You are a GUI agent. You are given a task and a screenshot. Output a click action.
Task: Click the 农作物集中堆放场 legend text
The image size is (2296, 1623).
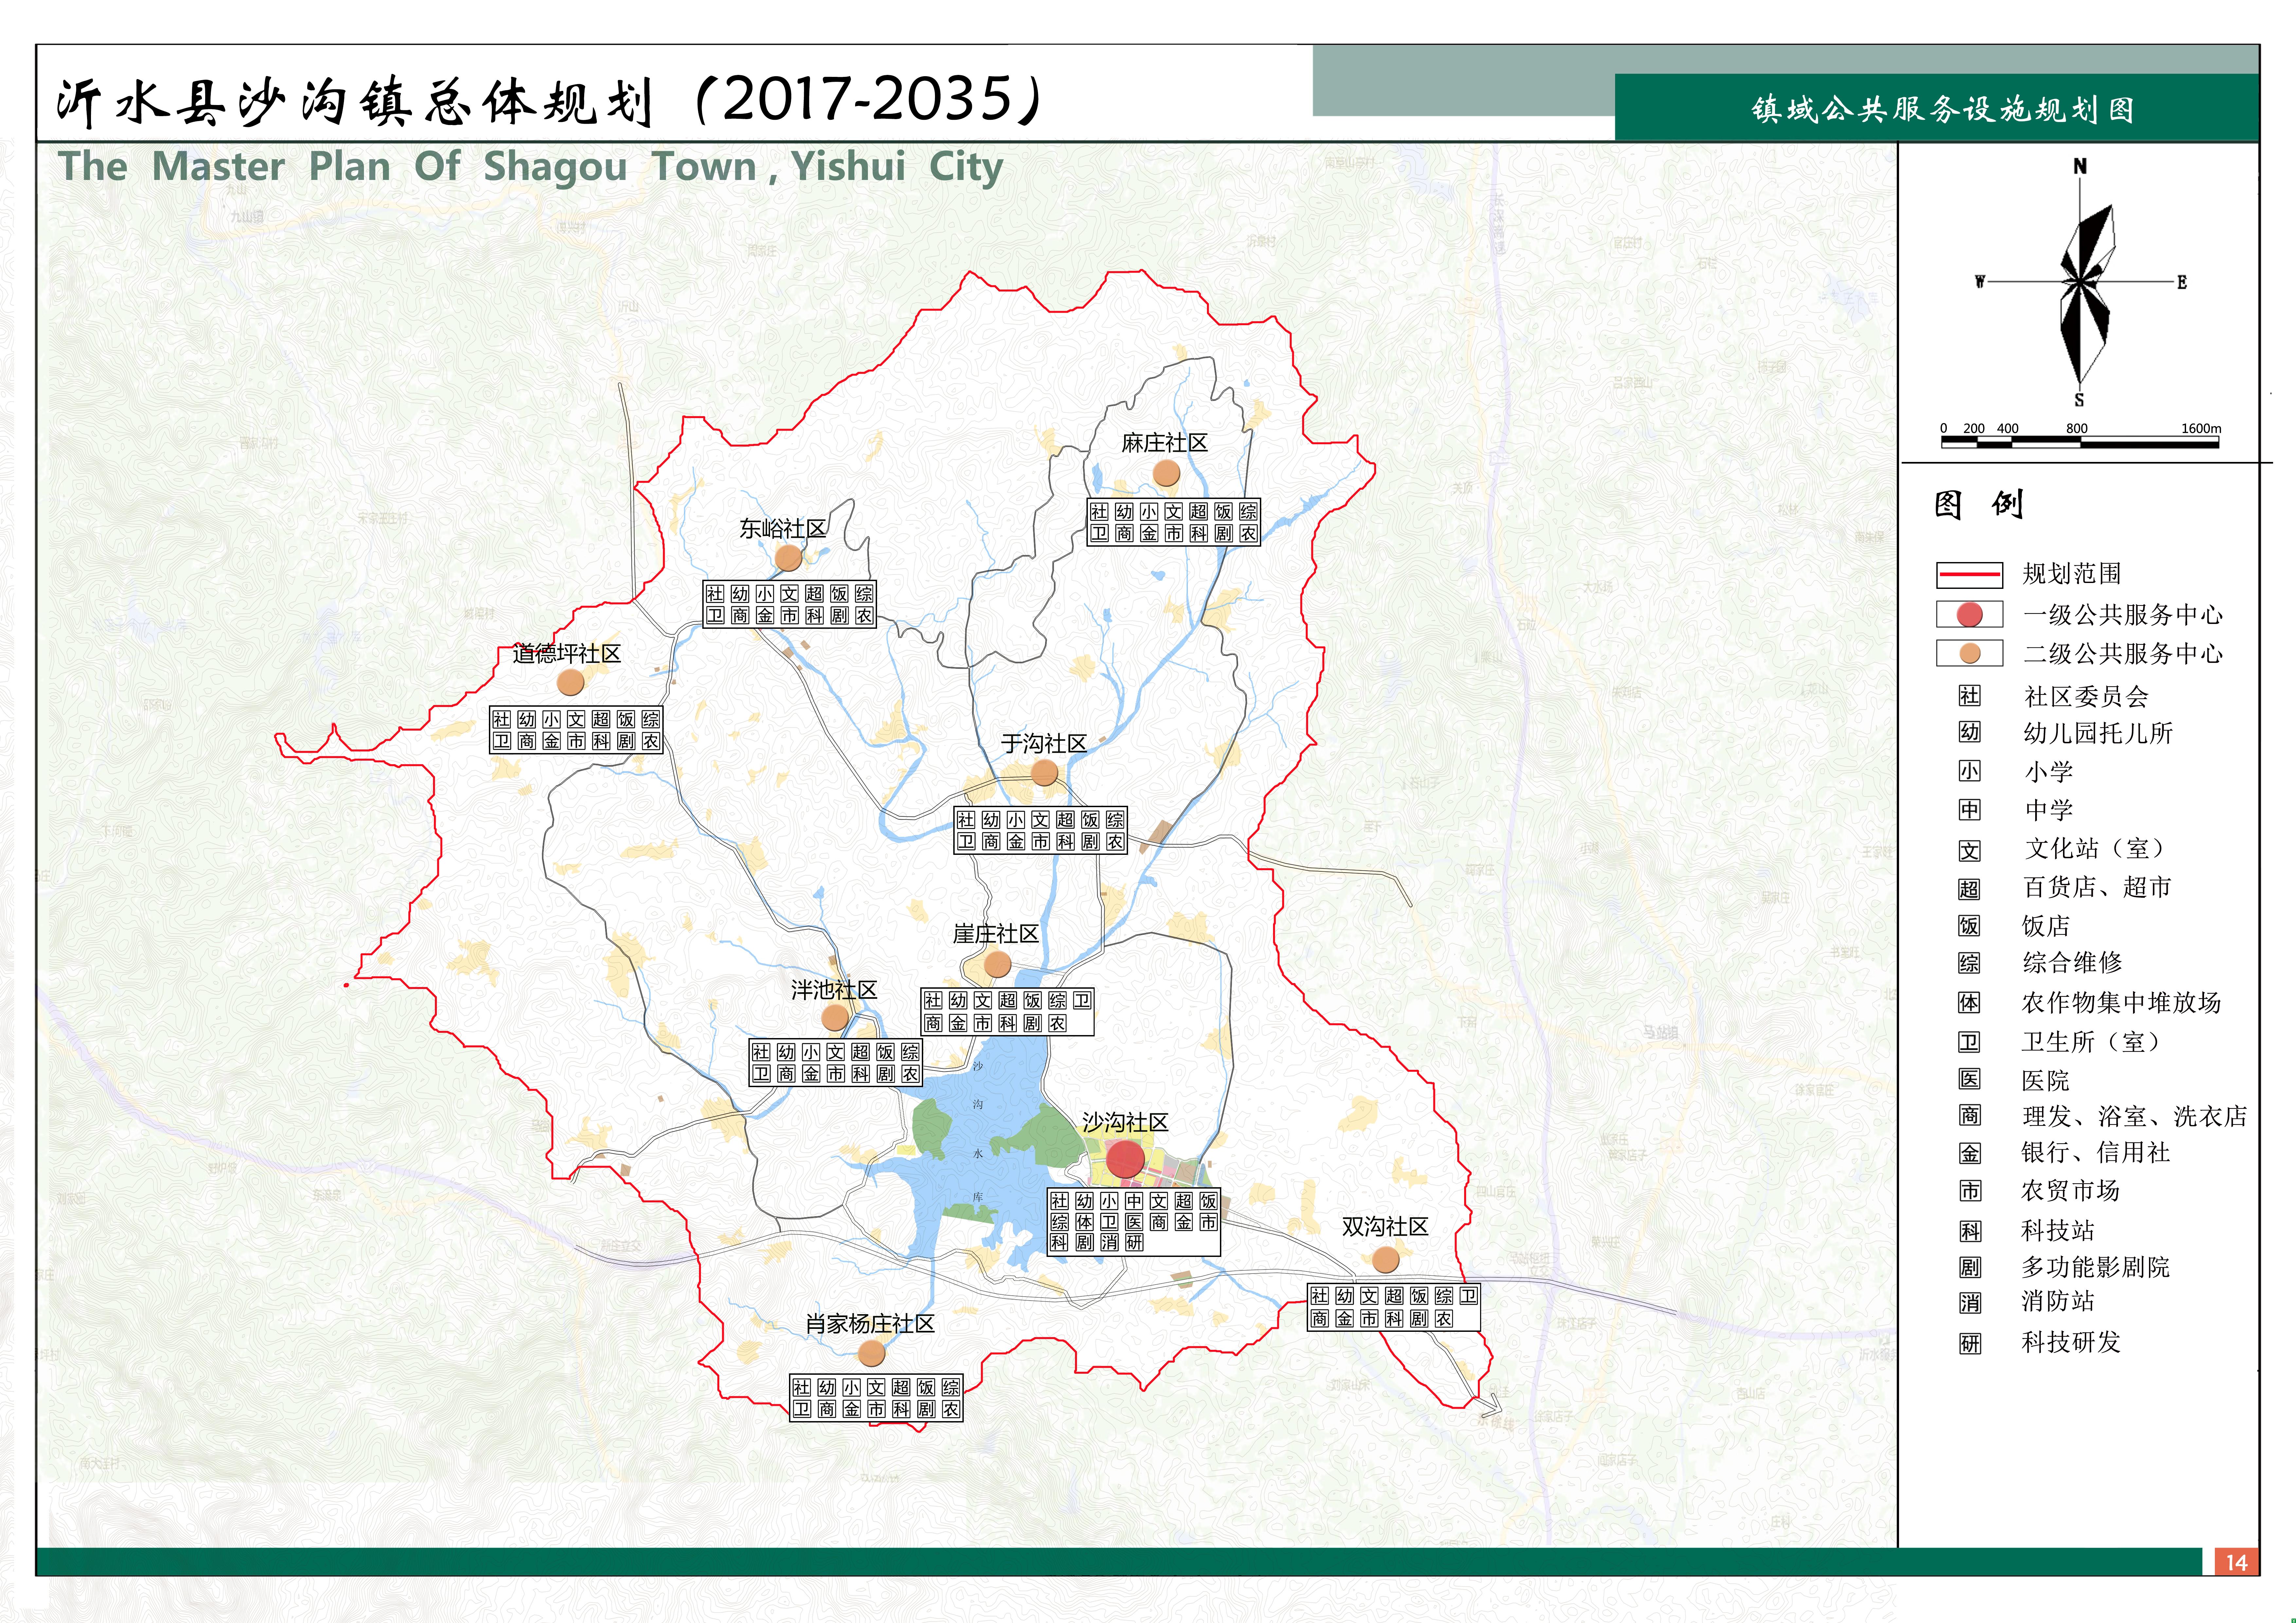pos(2121,1003)
